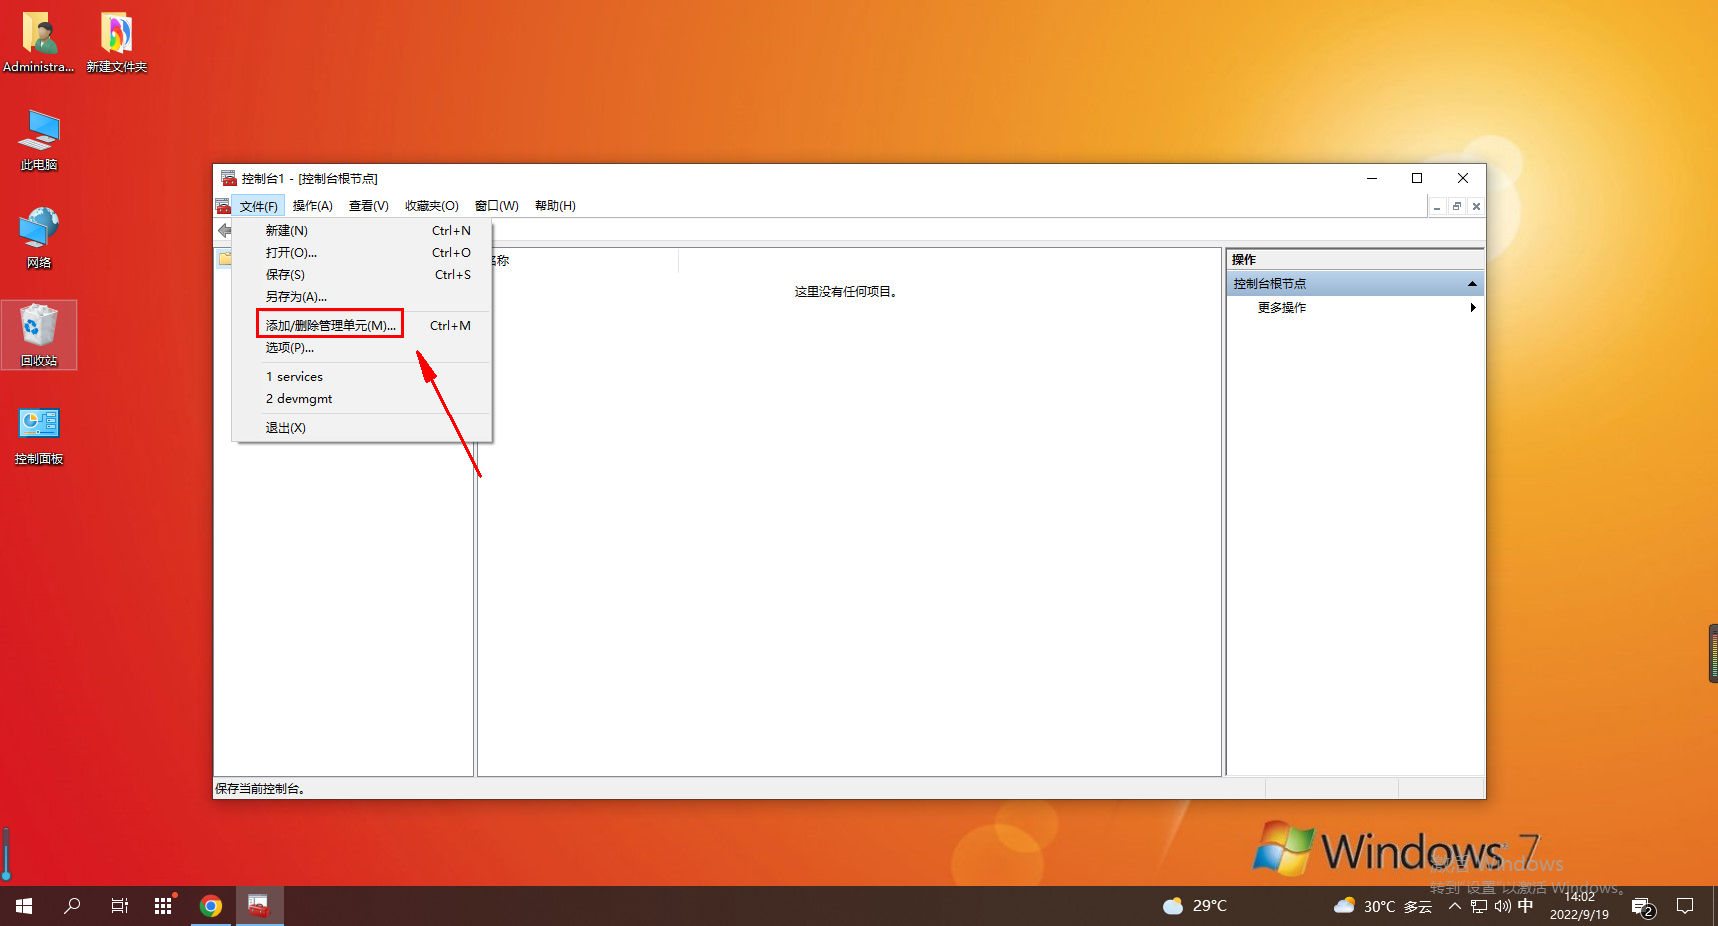
Task: Select the 控制台根节点 header in the actions pane
Action: [x=1355, y=284]
